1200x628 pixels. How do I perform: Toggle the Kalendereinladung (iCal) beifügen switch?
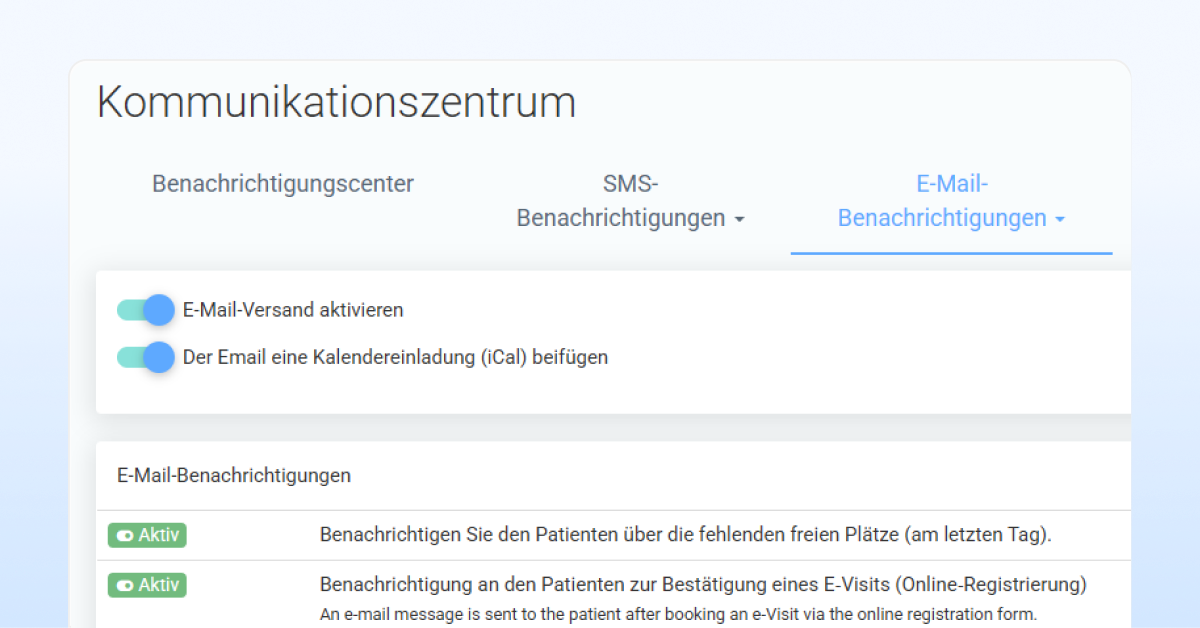pos(146,357)
